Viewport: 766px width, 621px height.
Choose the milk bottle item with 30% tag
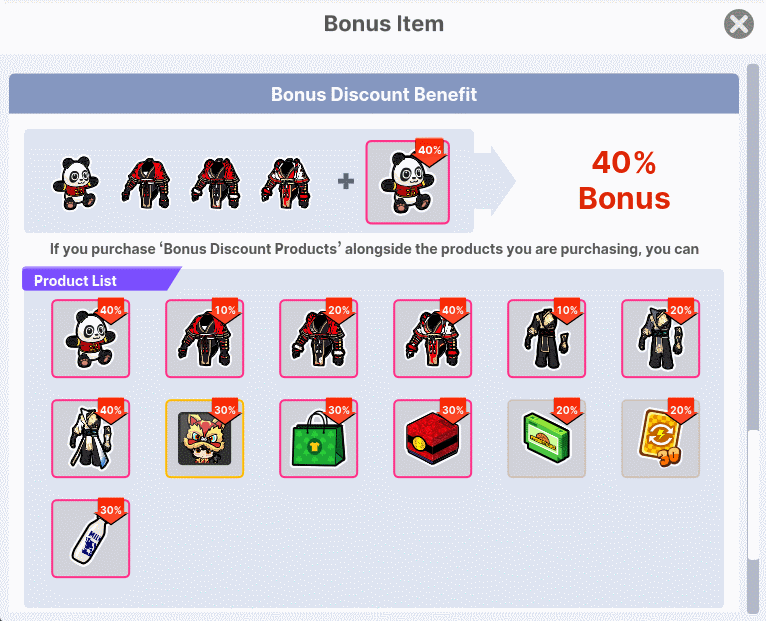[90, 538]
